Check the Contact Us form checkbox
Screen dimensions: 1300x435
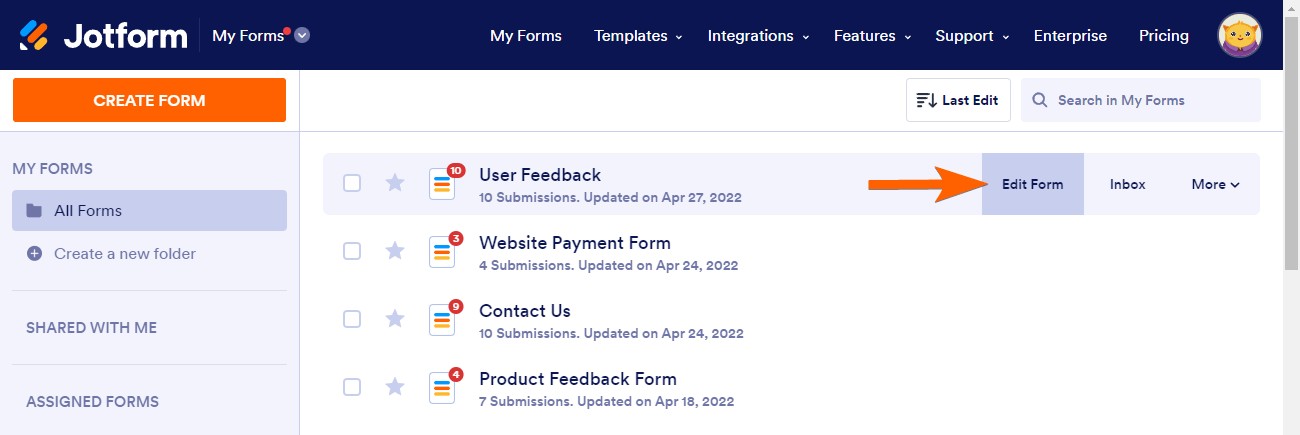pyautogui.click(x=352, y=319)
